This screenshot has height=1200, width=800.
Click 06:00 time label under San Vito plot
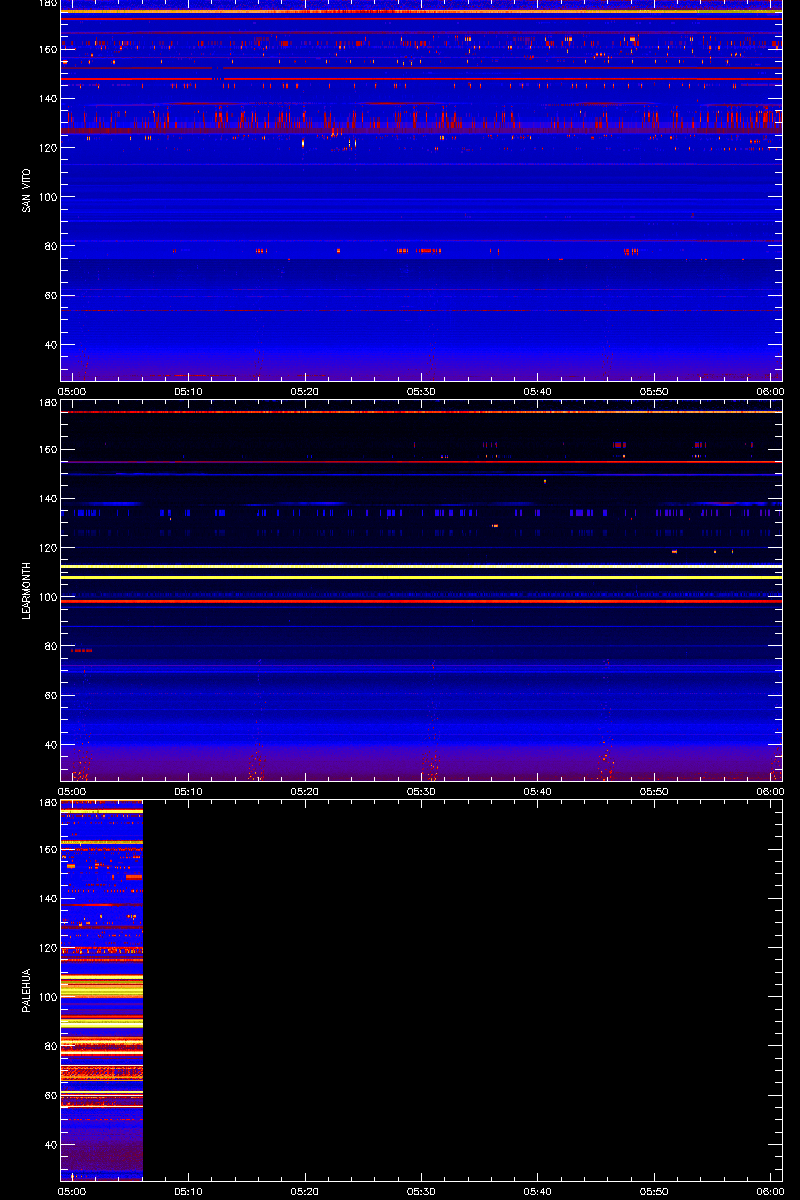click(770, 392)
